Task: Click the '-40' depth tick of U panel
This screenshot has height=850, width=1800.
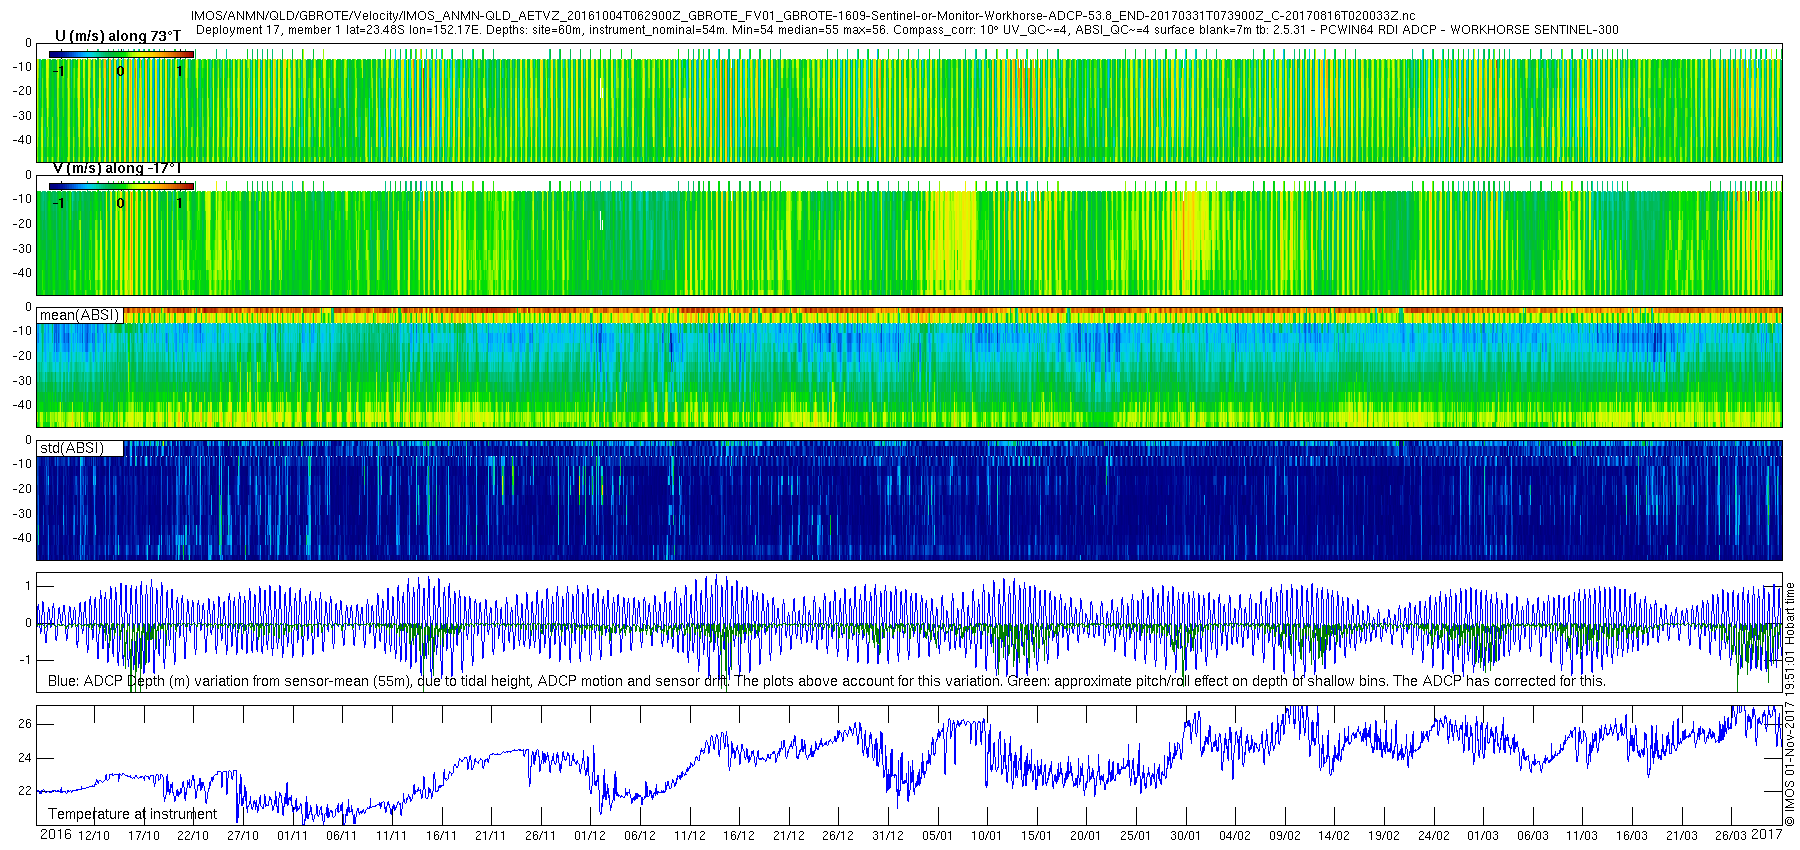Action: 21,140
